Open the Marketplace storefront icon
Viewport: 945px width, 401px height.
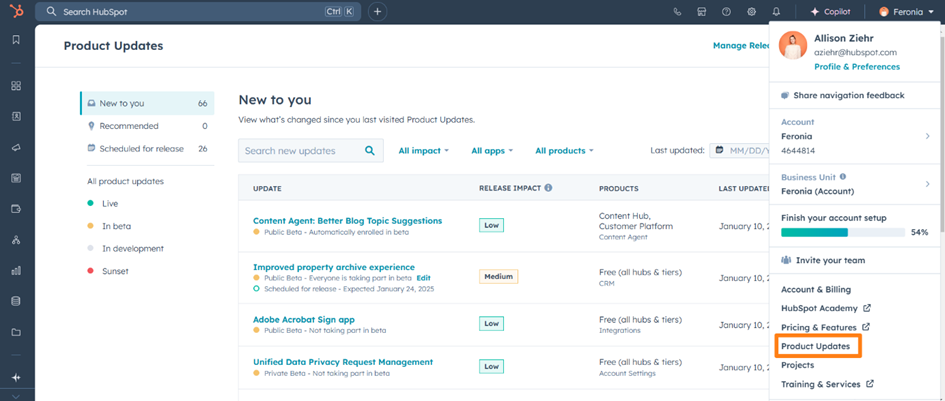click(x=702, y=11)
